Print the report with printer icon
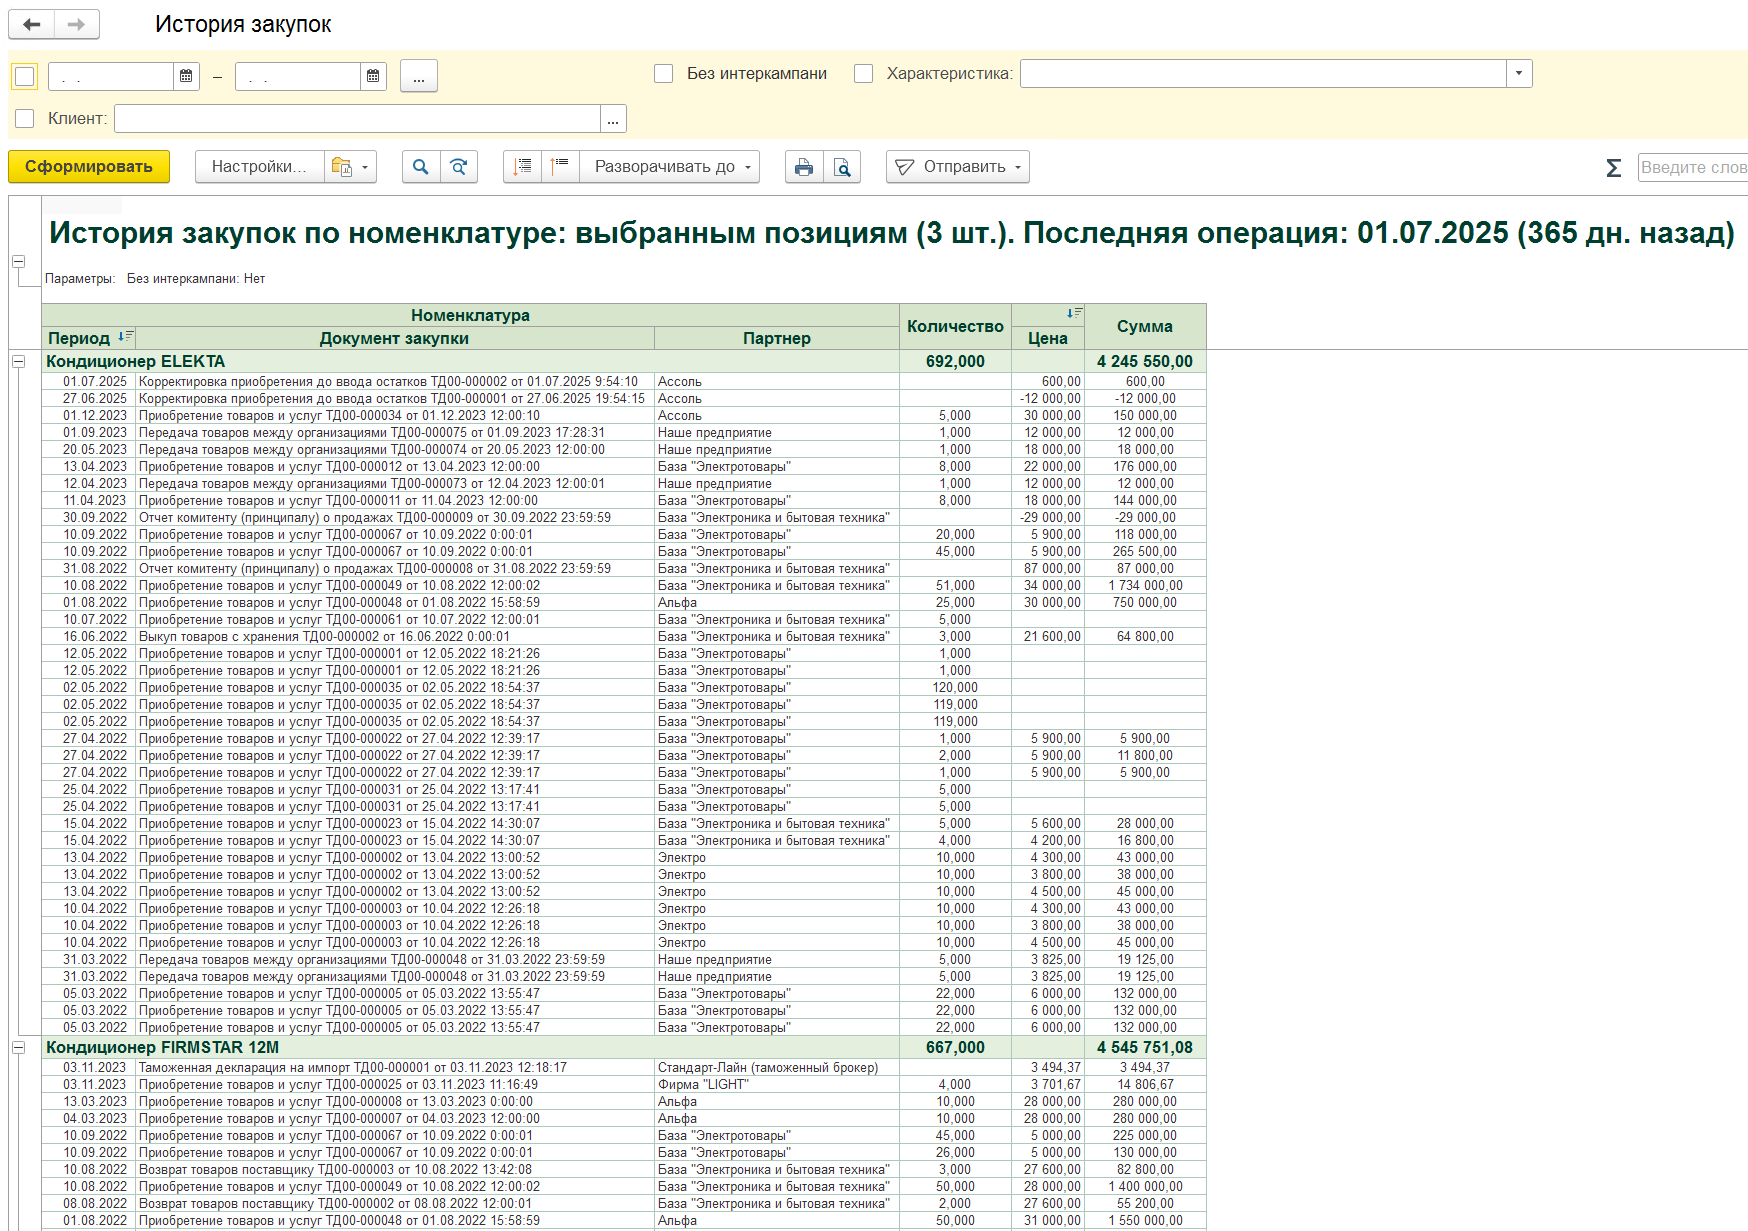 tap(804, 167)
